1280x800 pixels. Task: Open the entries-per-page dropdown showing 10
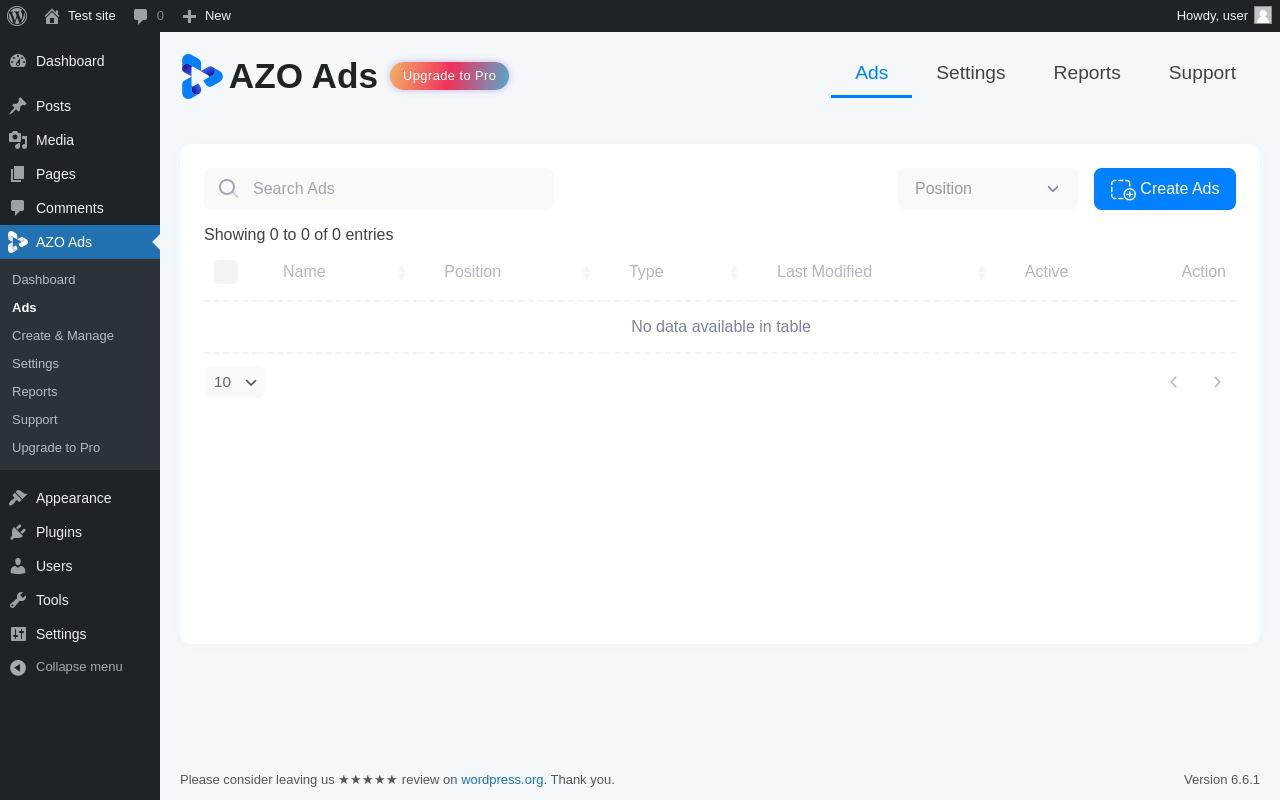tap(235, 382)
